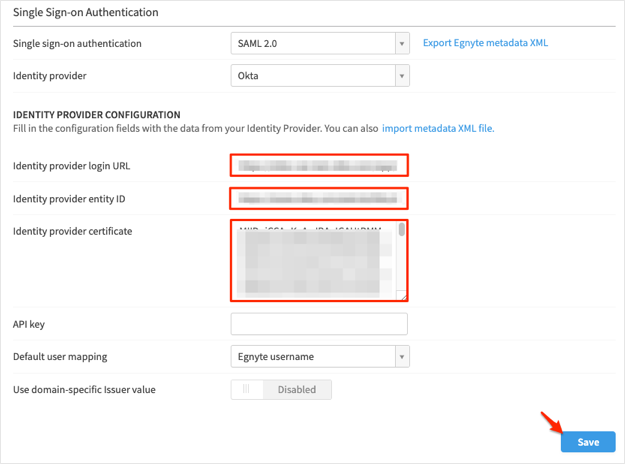625x464 pixels.
Task: Open Export Egnyte metadata XML link
Action: point(485,43)
